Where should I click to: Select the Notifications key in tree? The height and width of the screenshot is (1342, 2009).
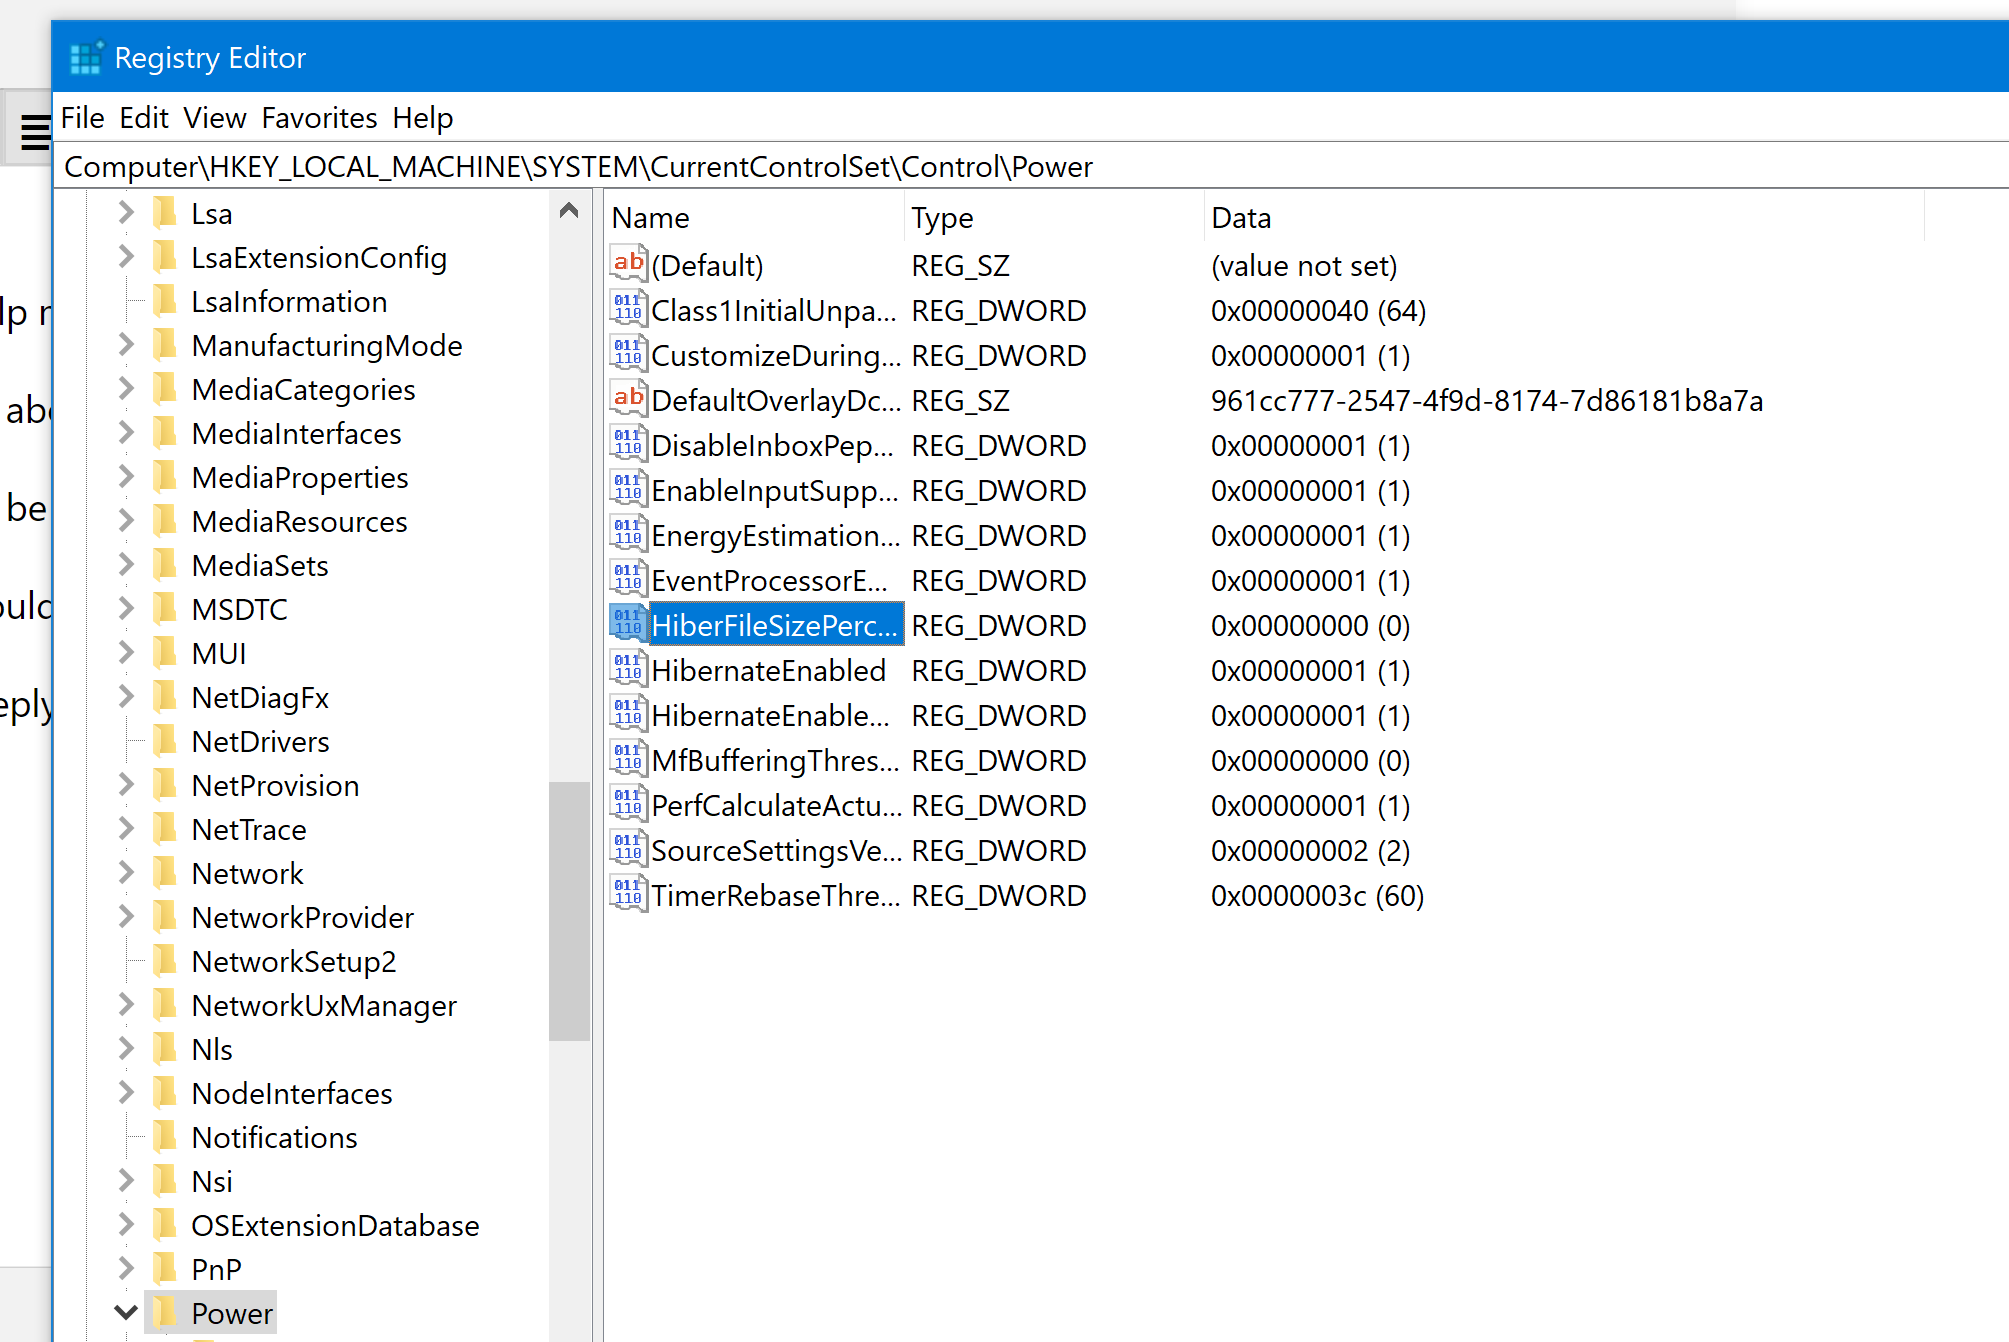274,1137
